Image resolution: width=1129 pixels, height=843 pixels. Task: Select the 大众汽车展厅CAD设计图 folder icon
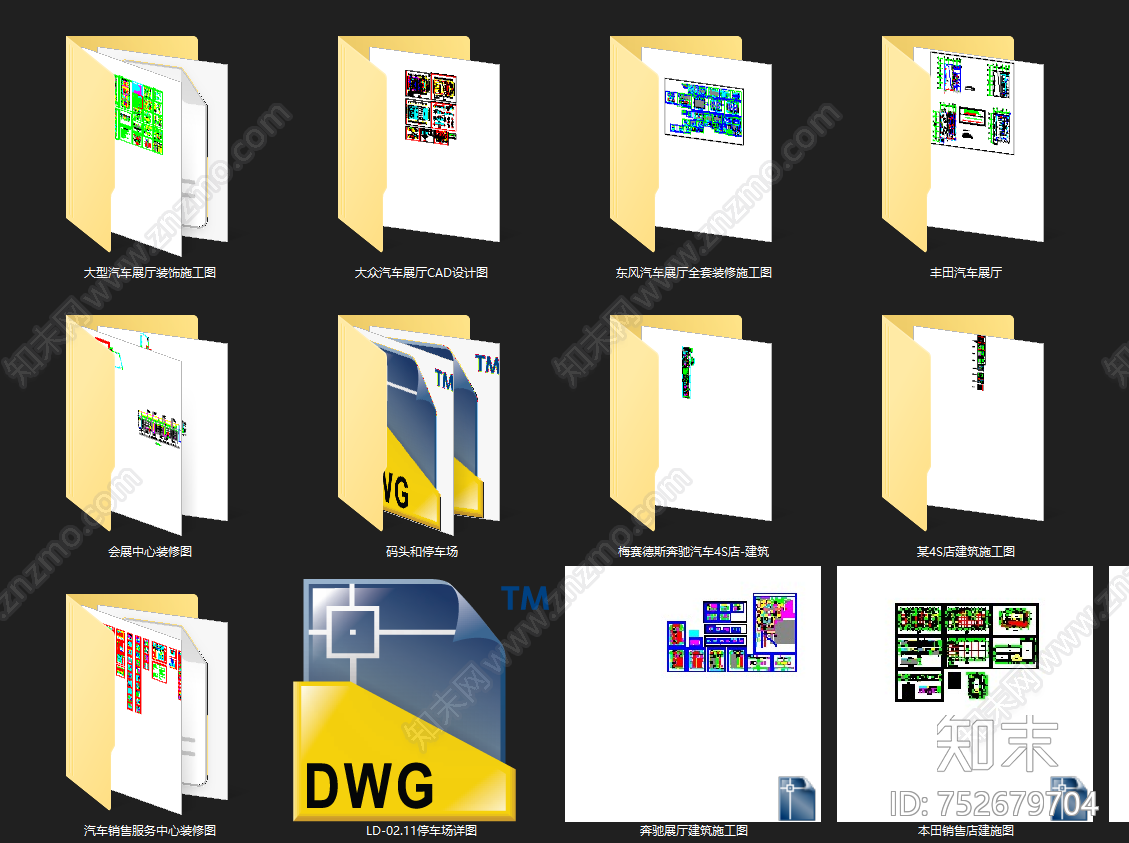(x=420, y=145)
